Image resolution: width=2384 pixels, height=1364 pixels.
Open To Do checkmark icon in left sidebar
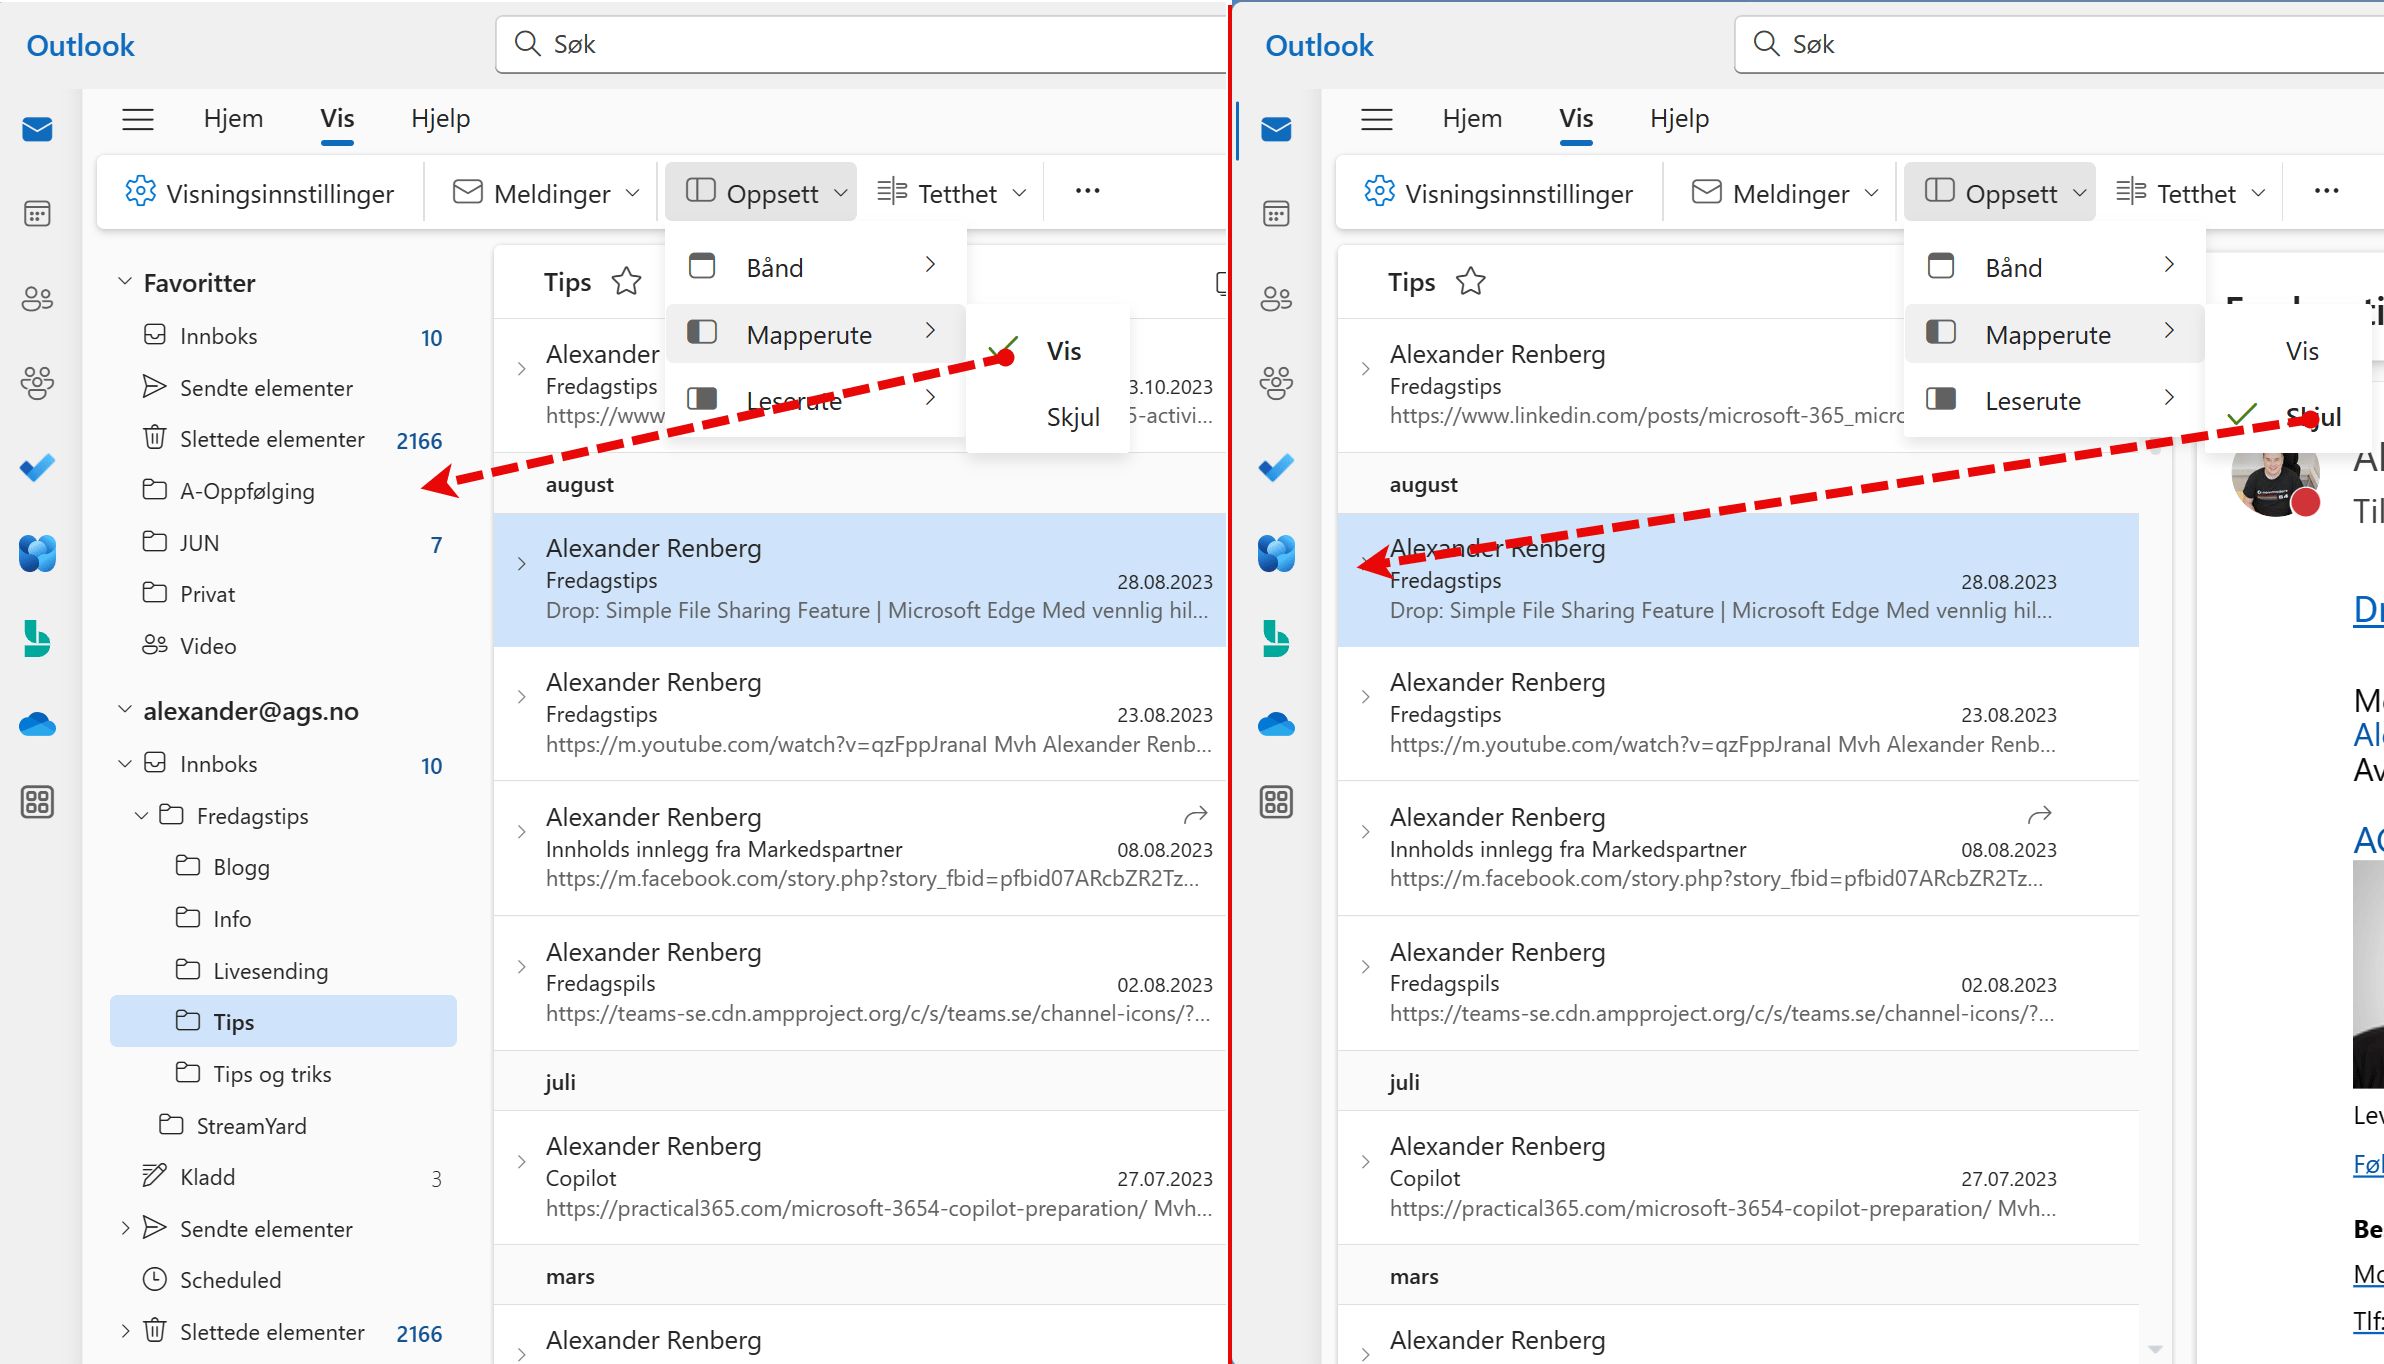coord(38,468)
